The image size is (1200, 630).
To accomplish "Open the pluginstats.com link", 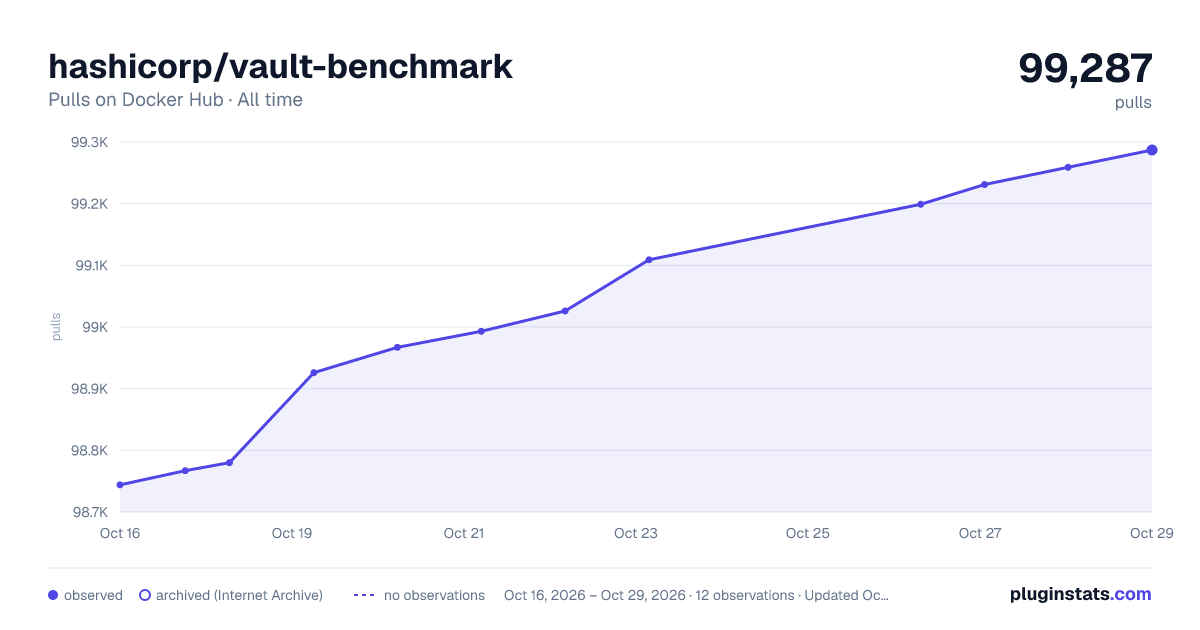I will (1080, 594).
